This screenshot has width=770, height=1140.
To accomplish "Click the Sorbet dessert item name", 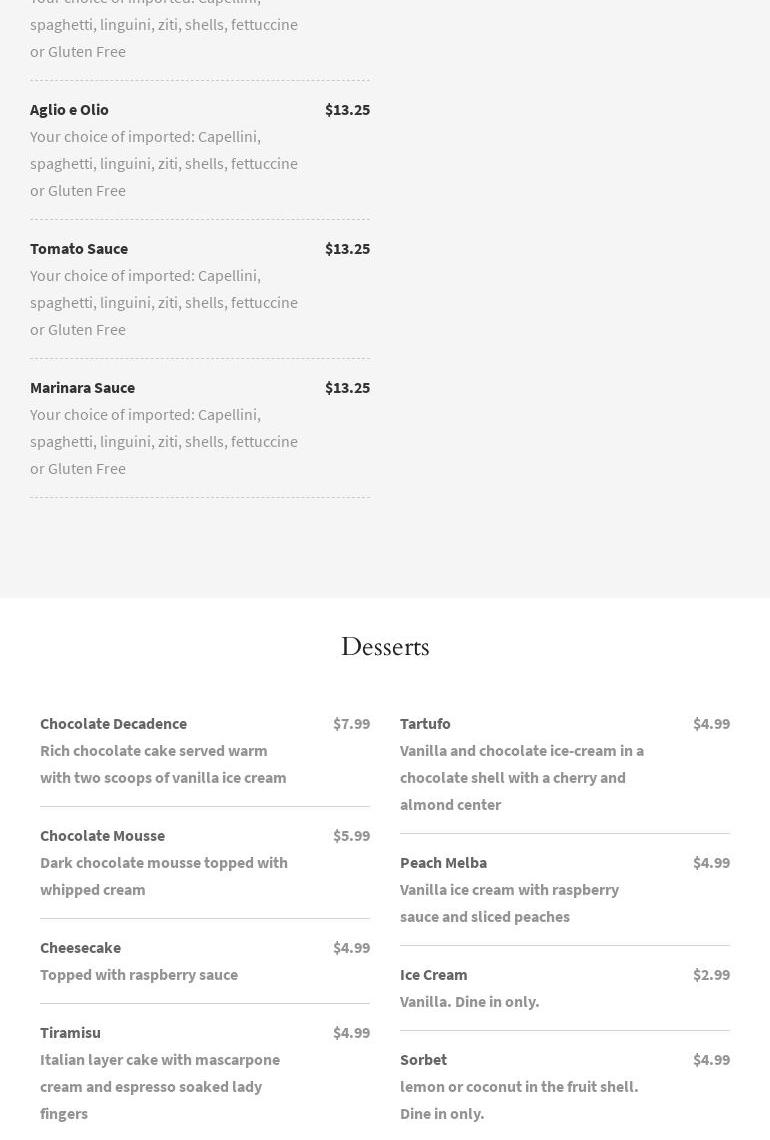I will tap(423, 1059).
